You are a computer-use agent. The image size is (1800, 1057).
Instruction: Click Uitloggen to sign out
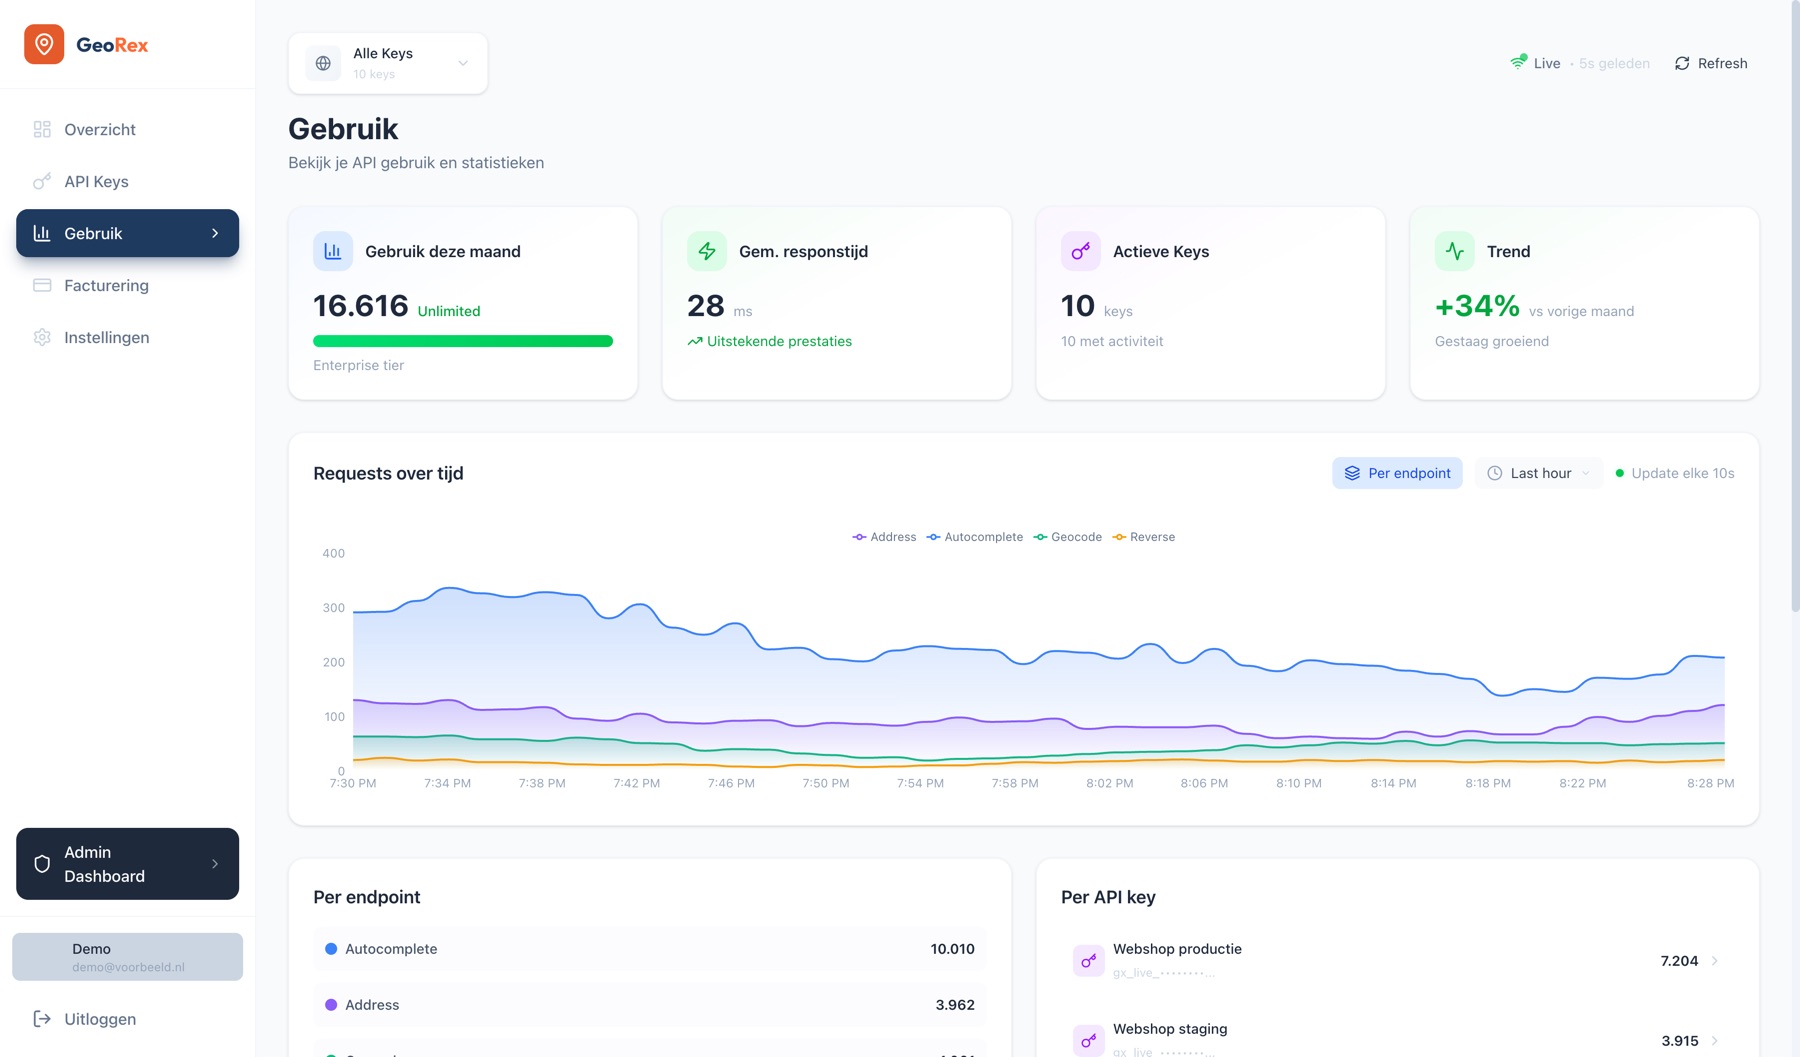[128, 1019]
